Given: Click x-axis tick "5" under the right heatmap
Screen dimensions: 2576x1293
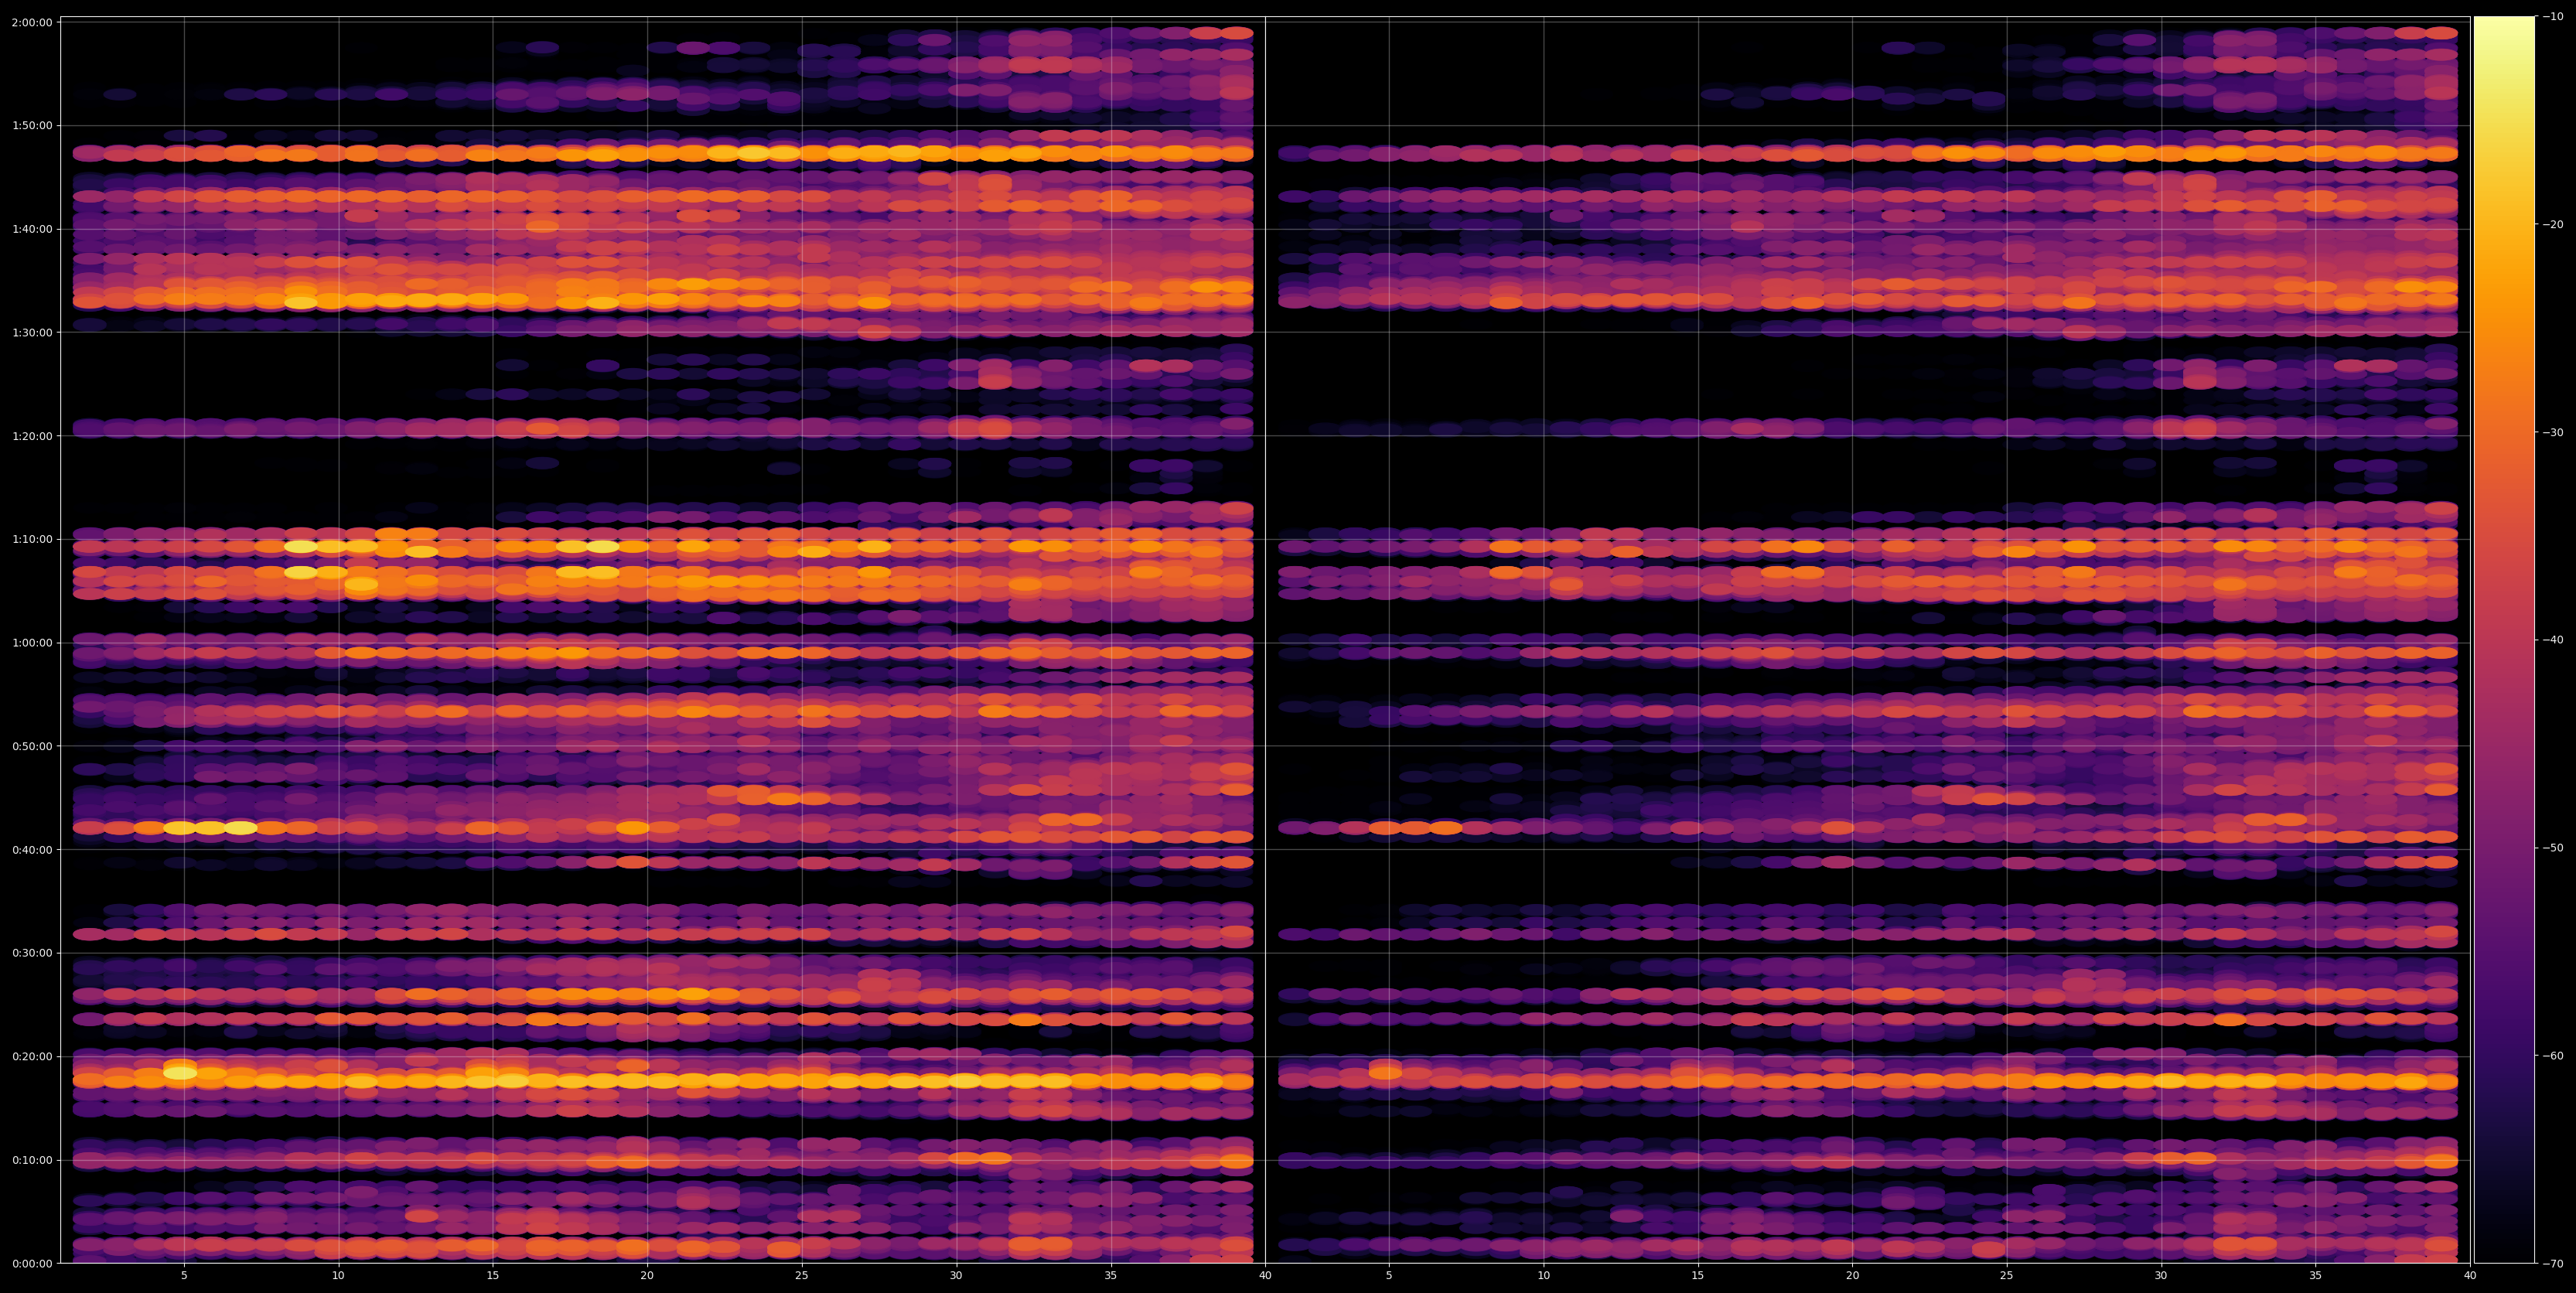Looking at the screenshot, I should click(1389, 1276).
